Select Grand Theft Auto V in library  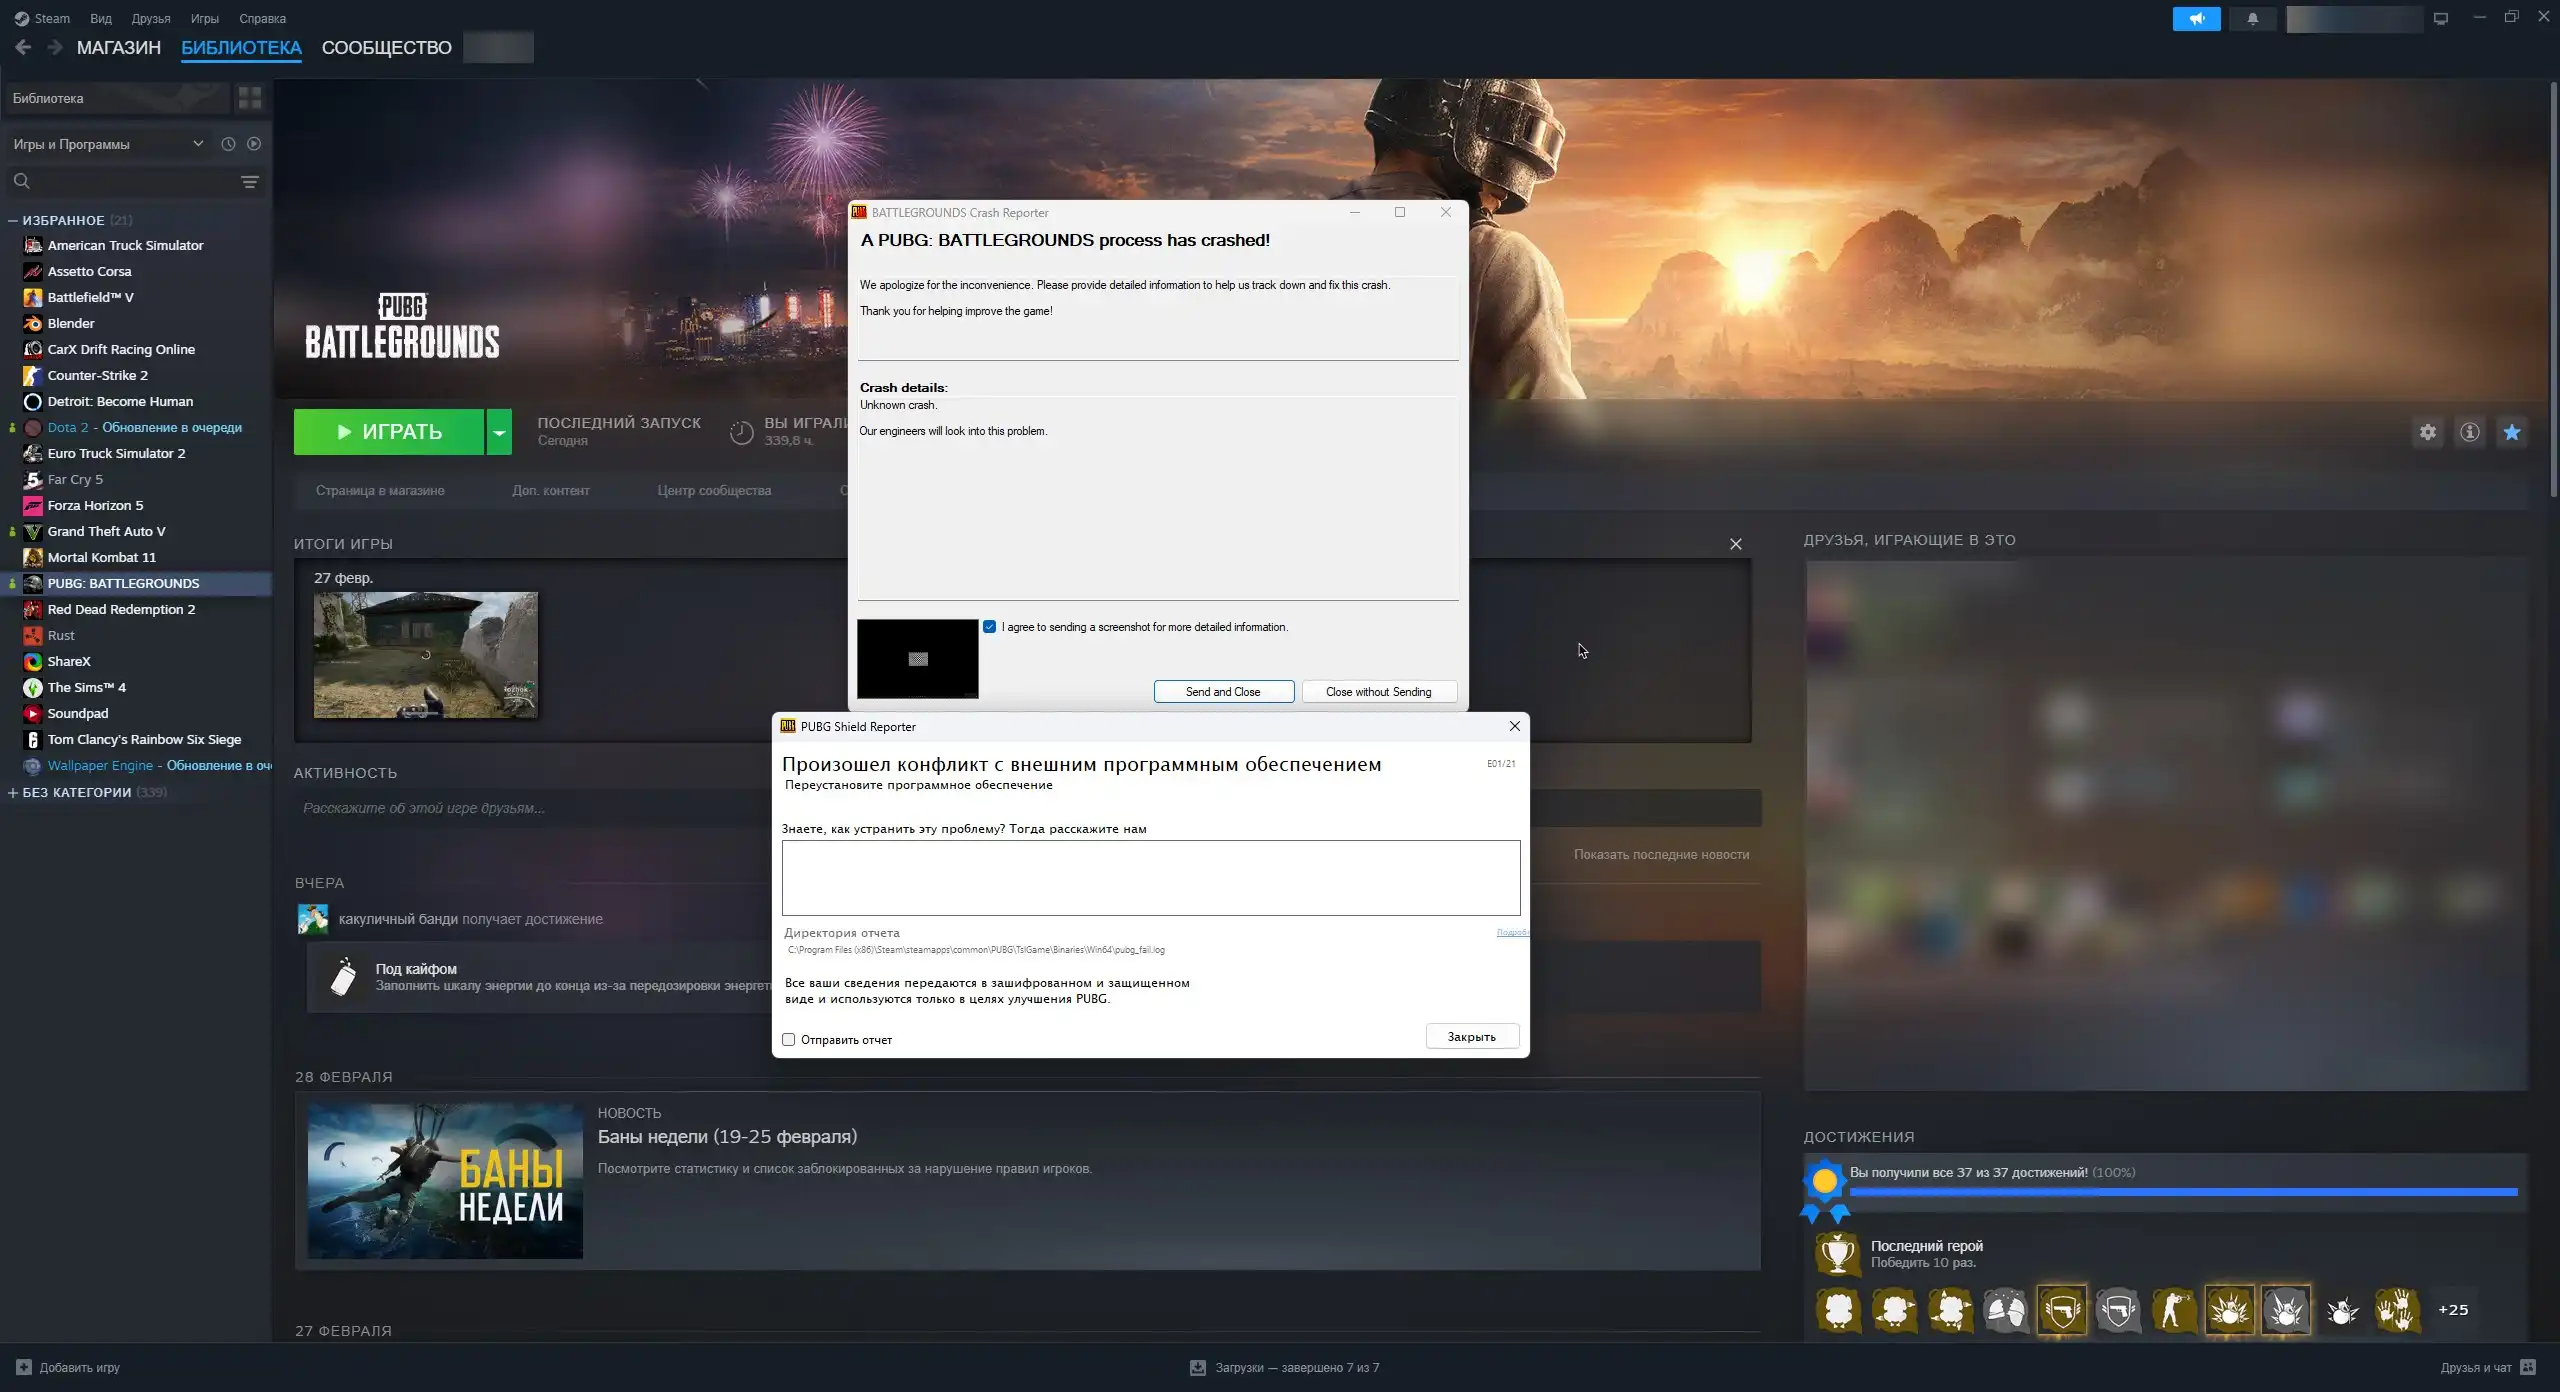coord(138,531)
